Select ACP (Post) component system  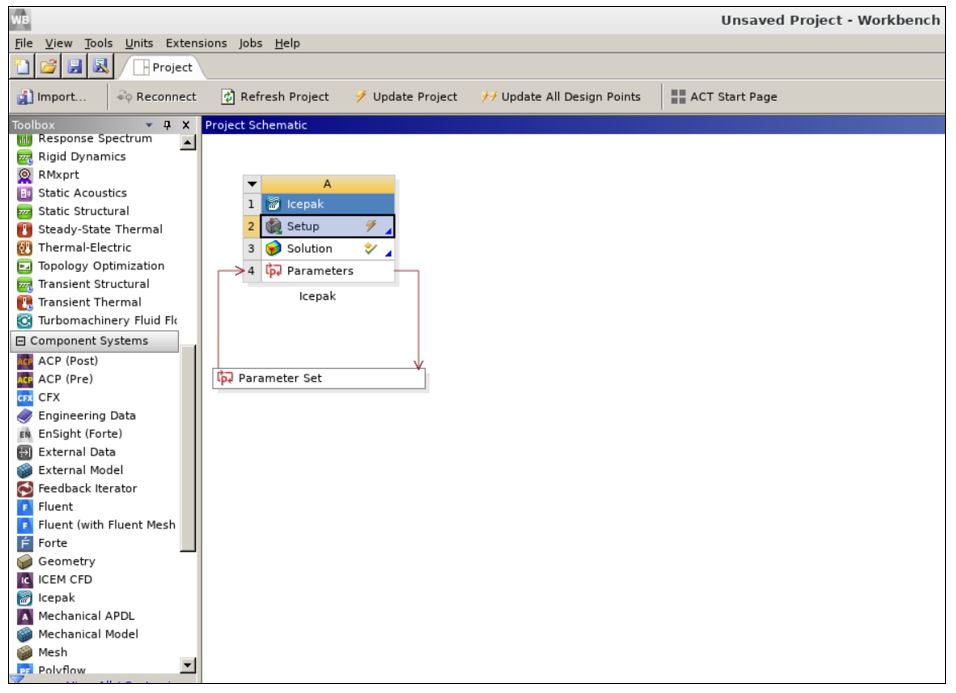(68, 361)
